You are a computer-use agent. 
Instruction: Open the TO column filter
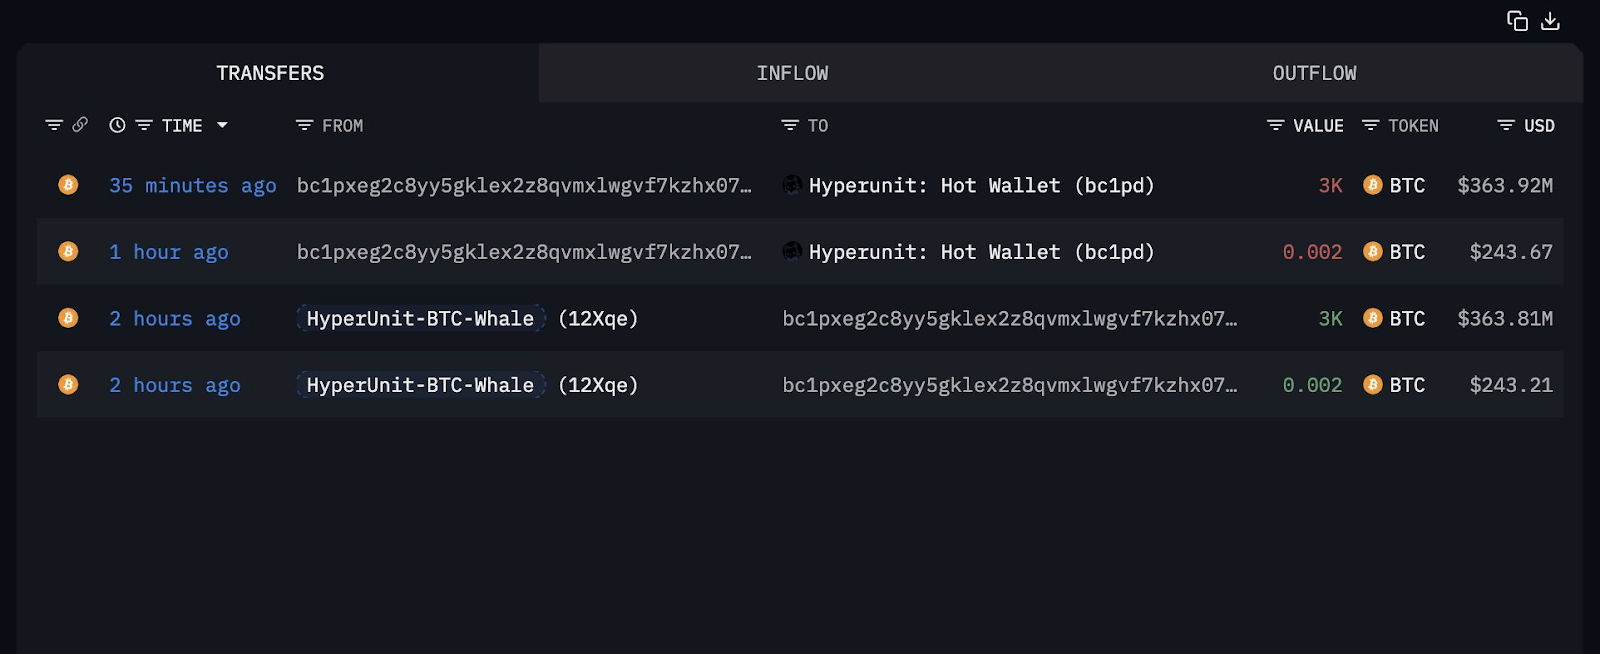click(790, 125)
